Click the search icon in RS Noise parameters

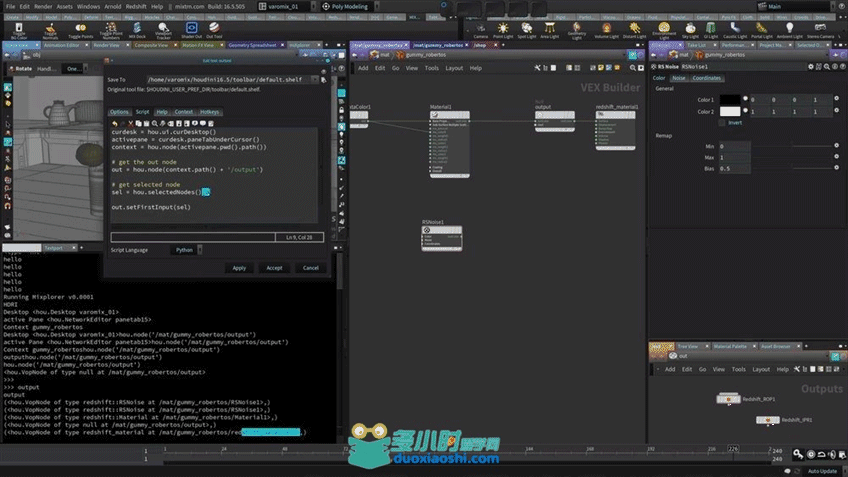(826, 67)
